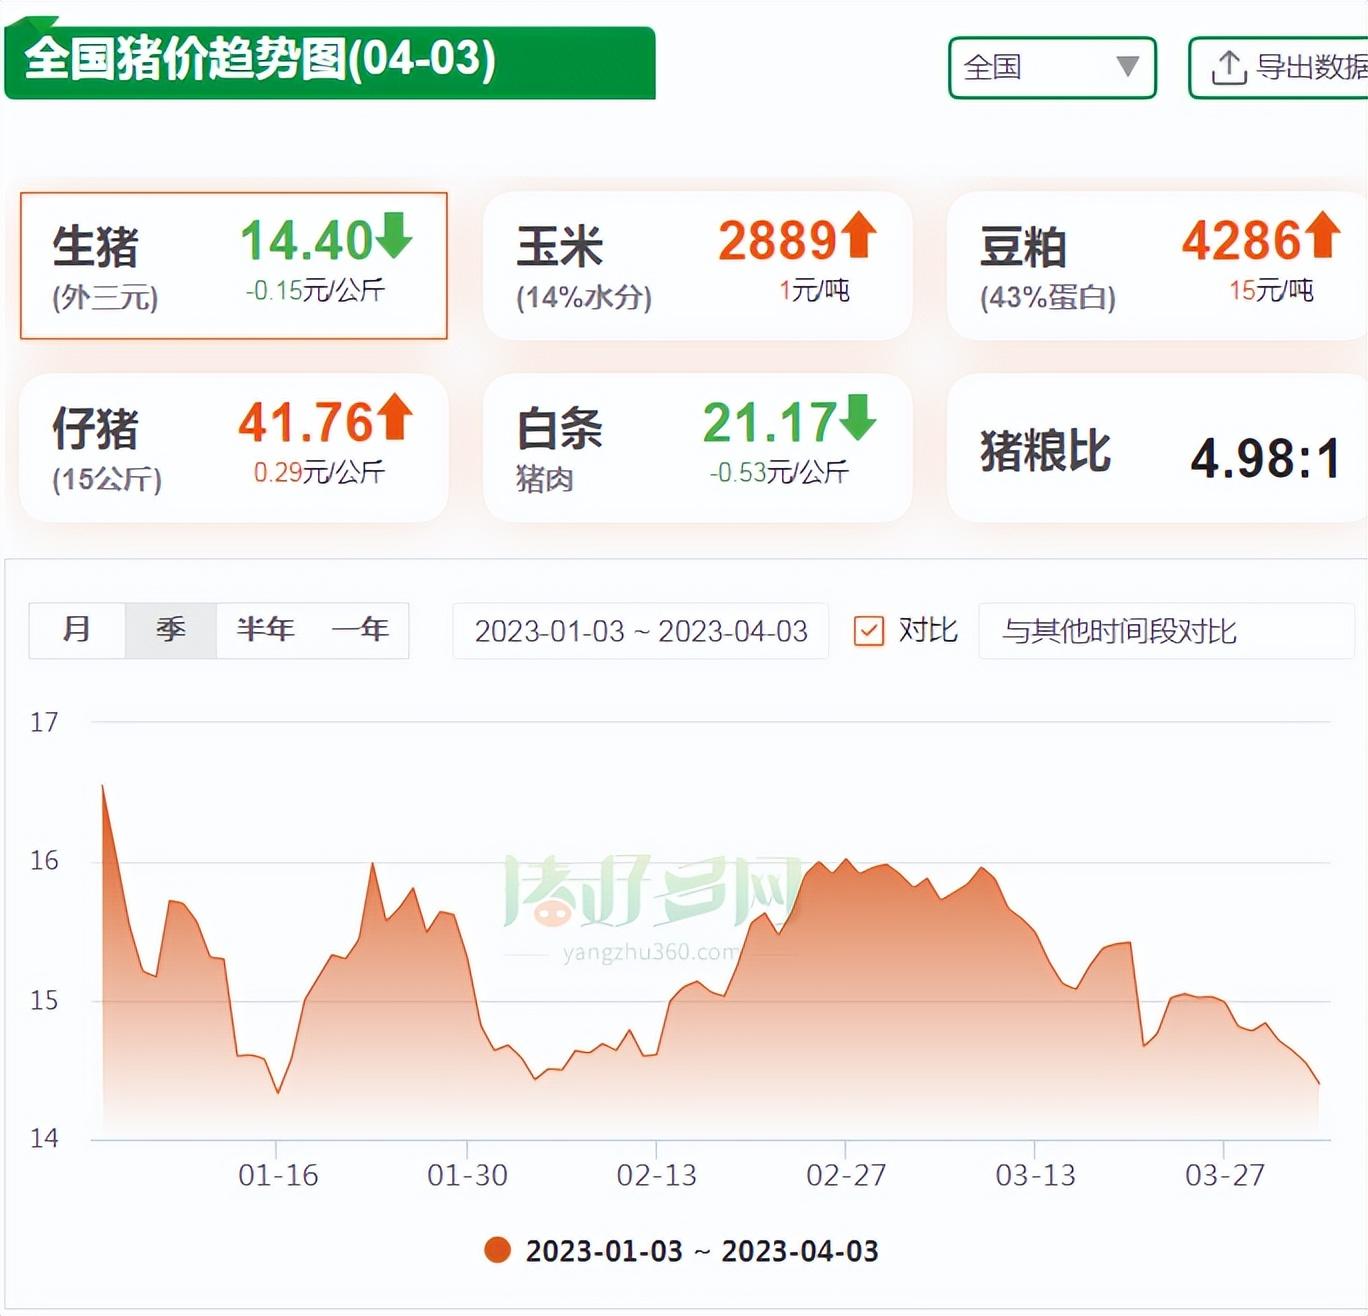Click the legend text 2023-01-03 ~ 2023-04-03

(x=702, y=1251)
